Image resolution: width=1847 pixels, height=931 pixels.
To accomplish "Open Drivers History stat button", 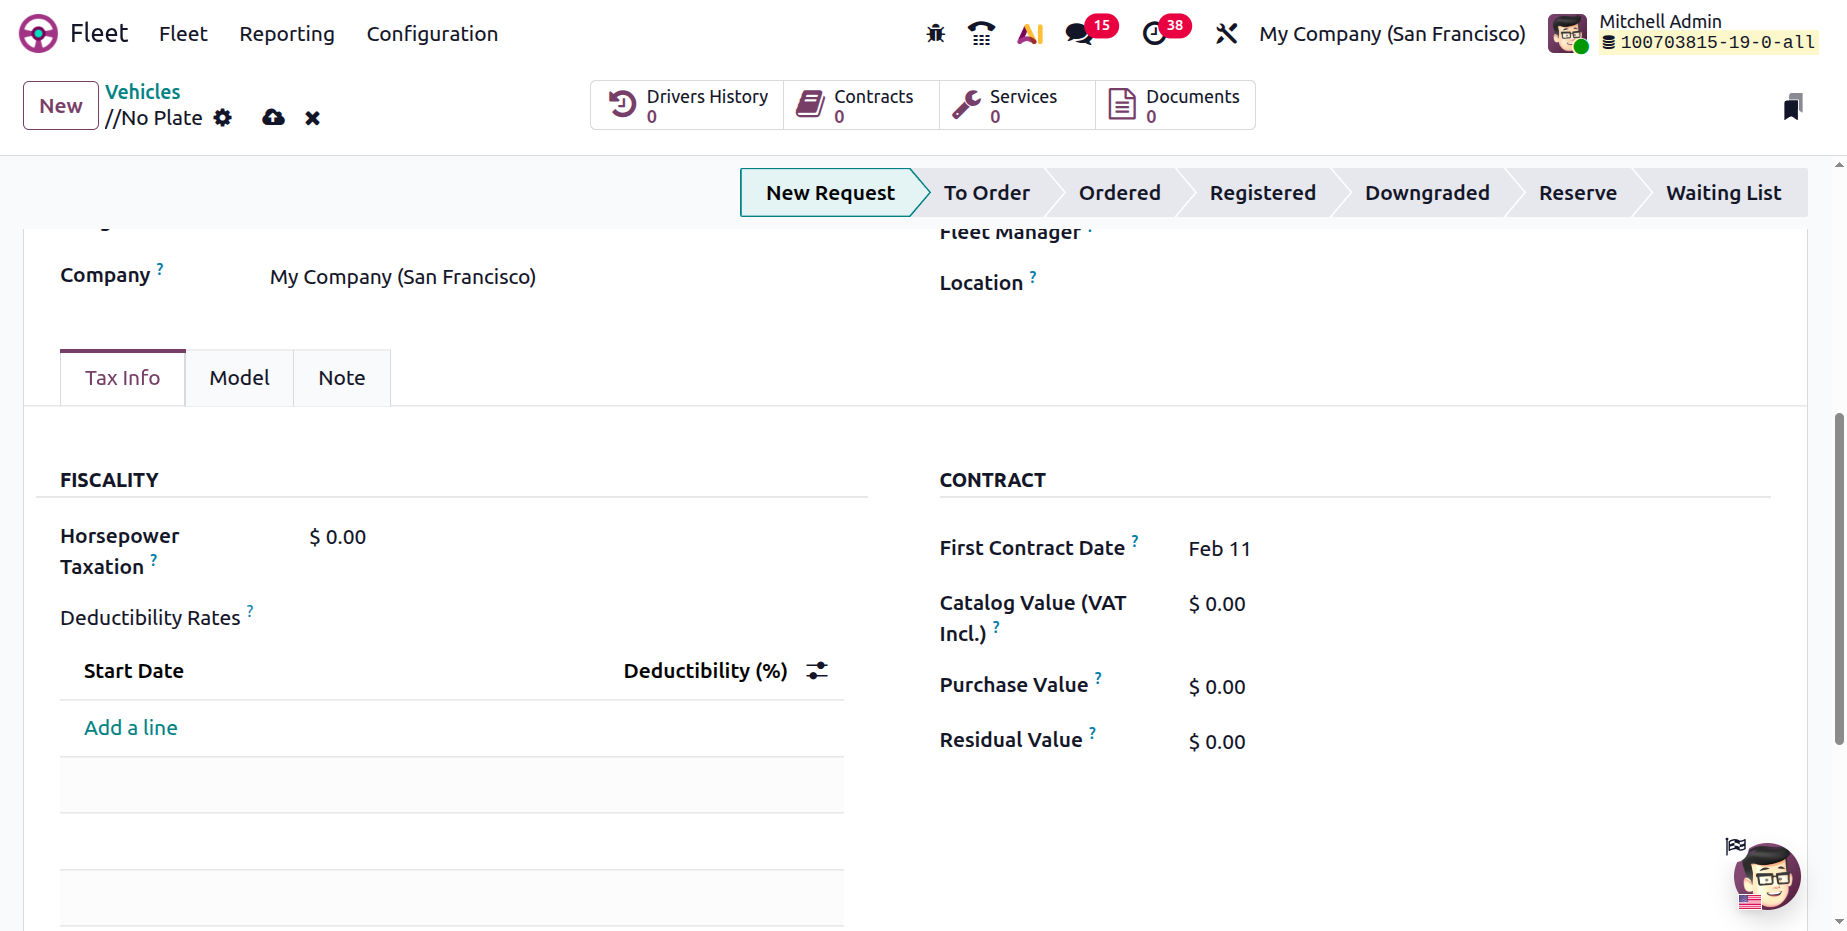I will click(x=688, y=105).
